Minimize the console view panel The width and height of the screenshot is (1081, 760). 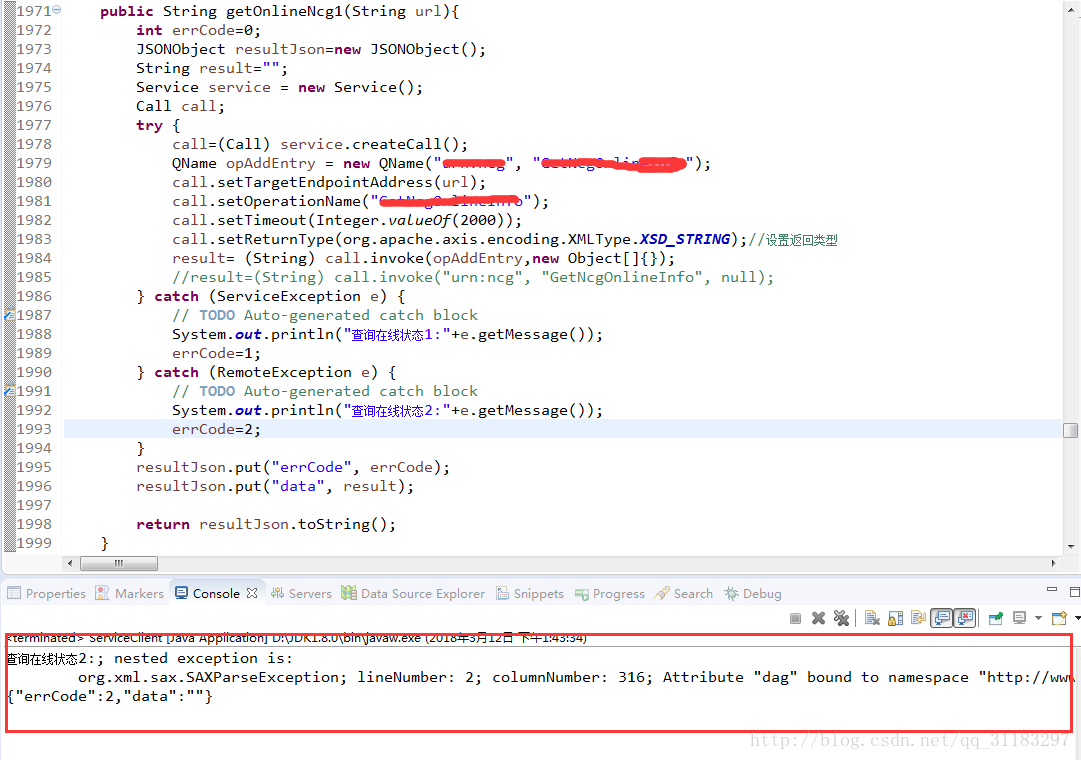[x=1051, y=590]
